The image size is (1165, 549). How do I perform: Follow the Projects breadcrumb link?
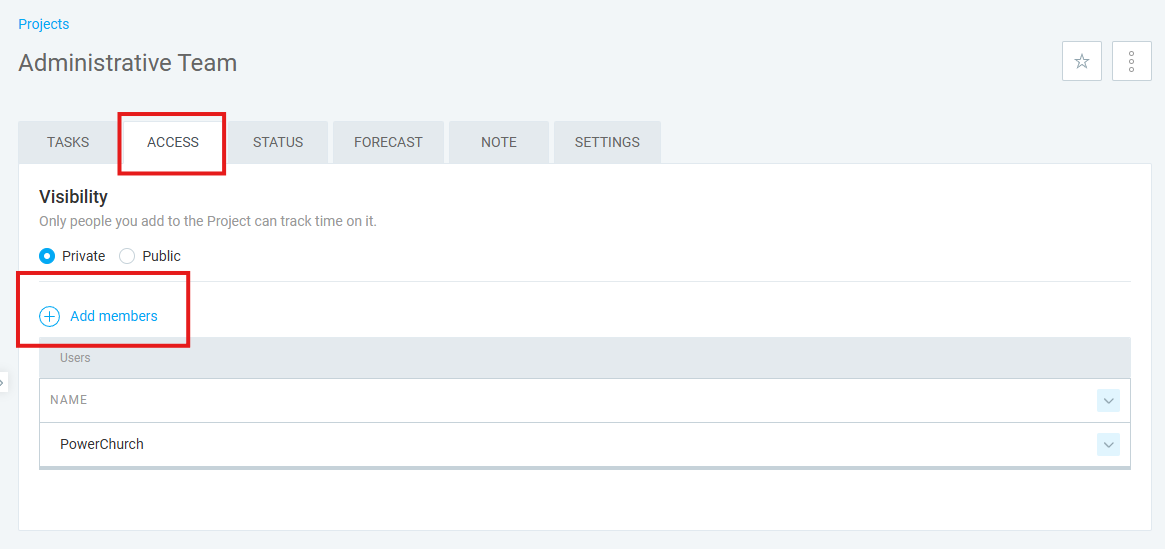(x=44, y=25)
